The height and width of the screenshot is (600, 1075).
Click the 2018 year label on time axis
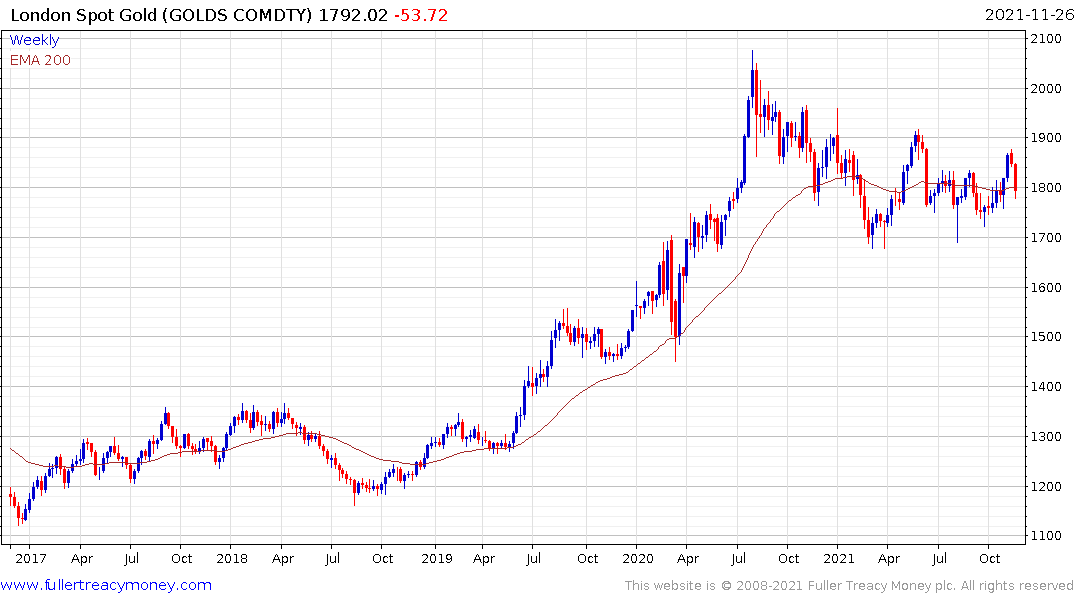(232, 558)
